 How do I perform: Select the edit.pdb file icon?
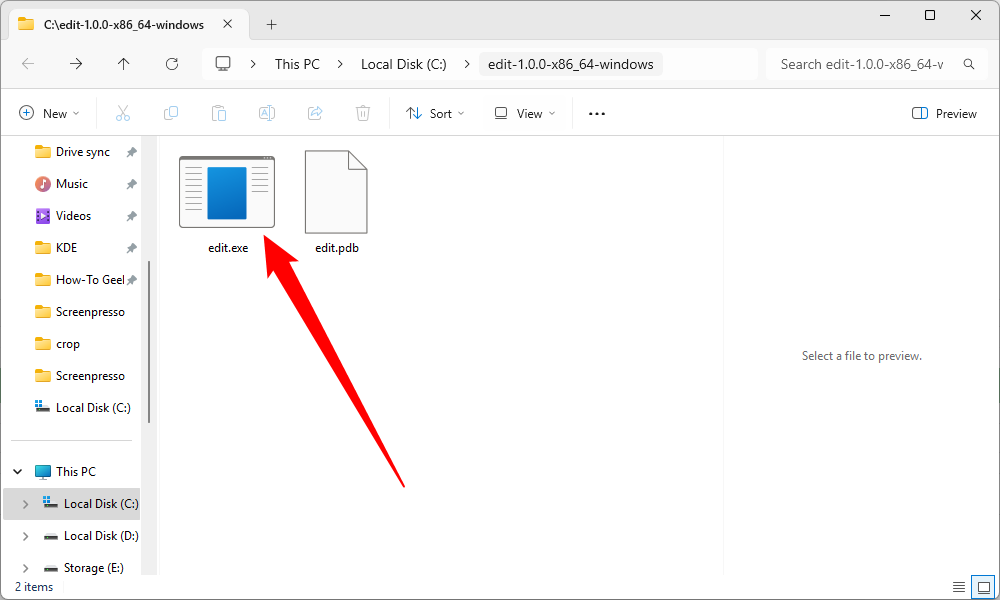tap(336, 192)
